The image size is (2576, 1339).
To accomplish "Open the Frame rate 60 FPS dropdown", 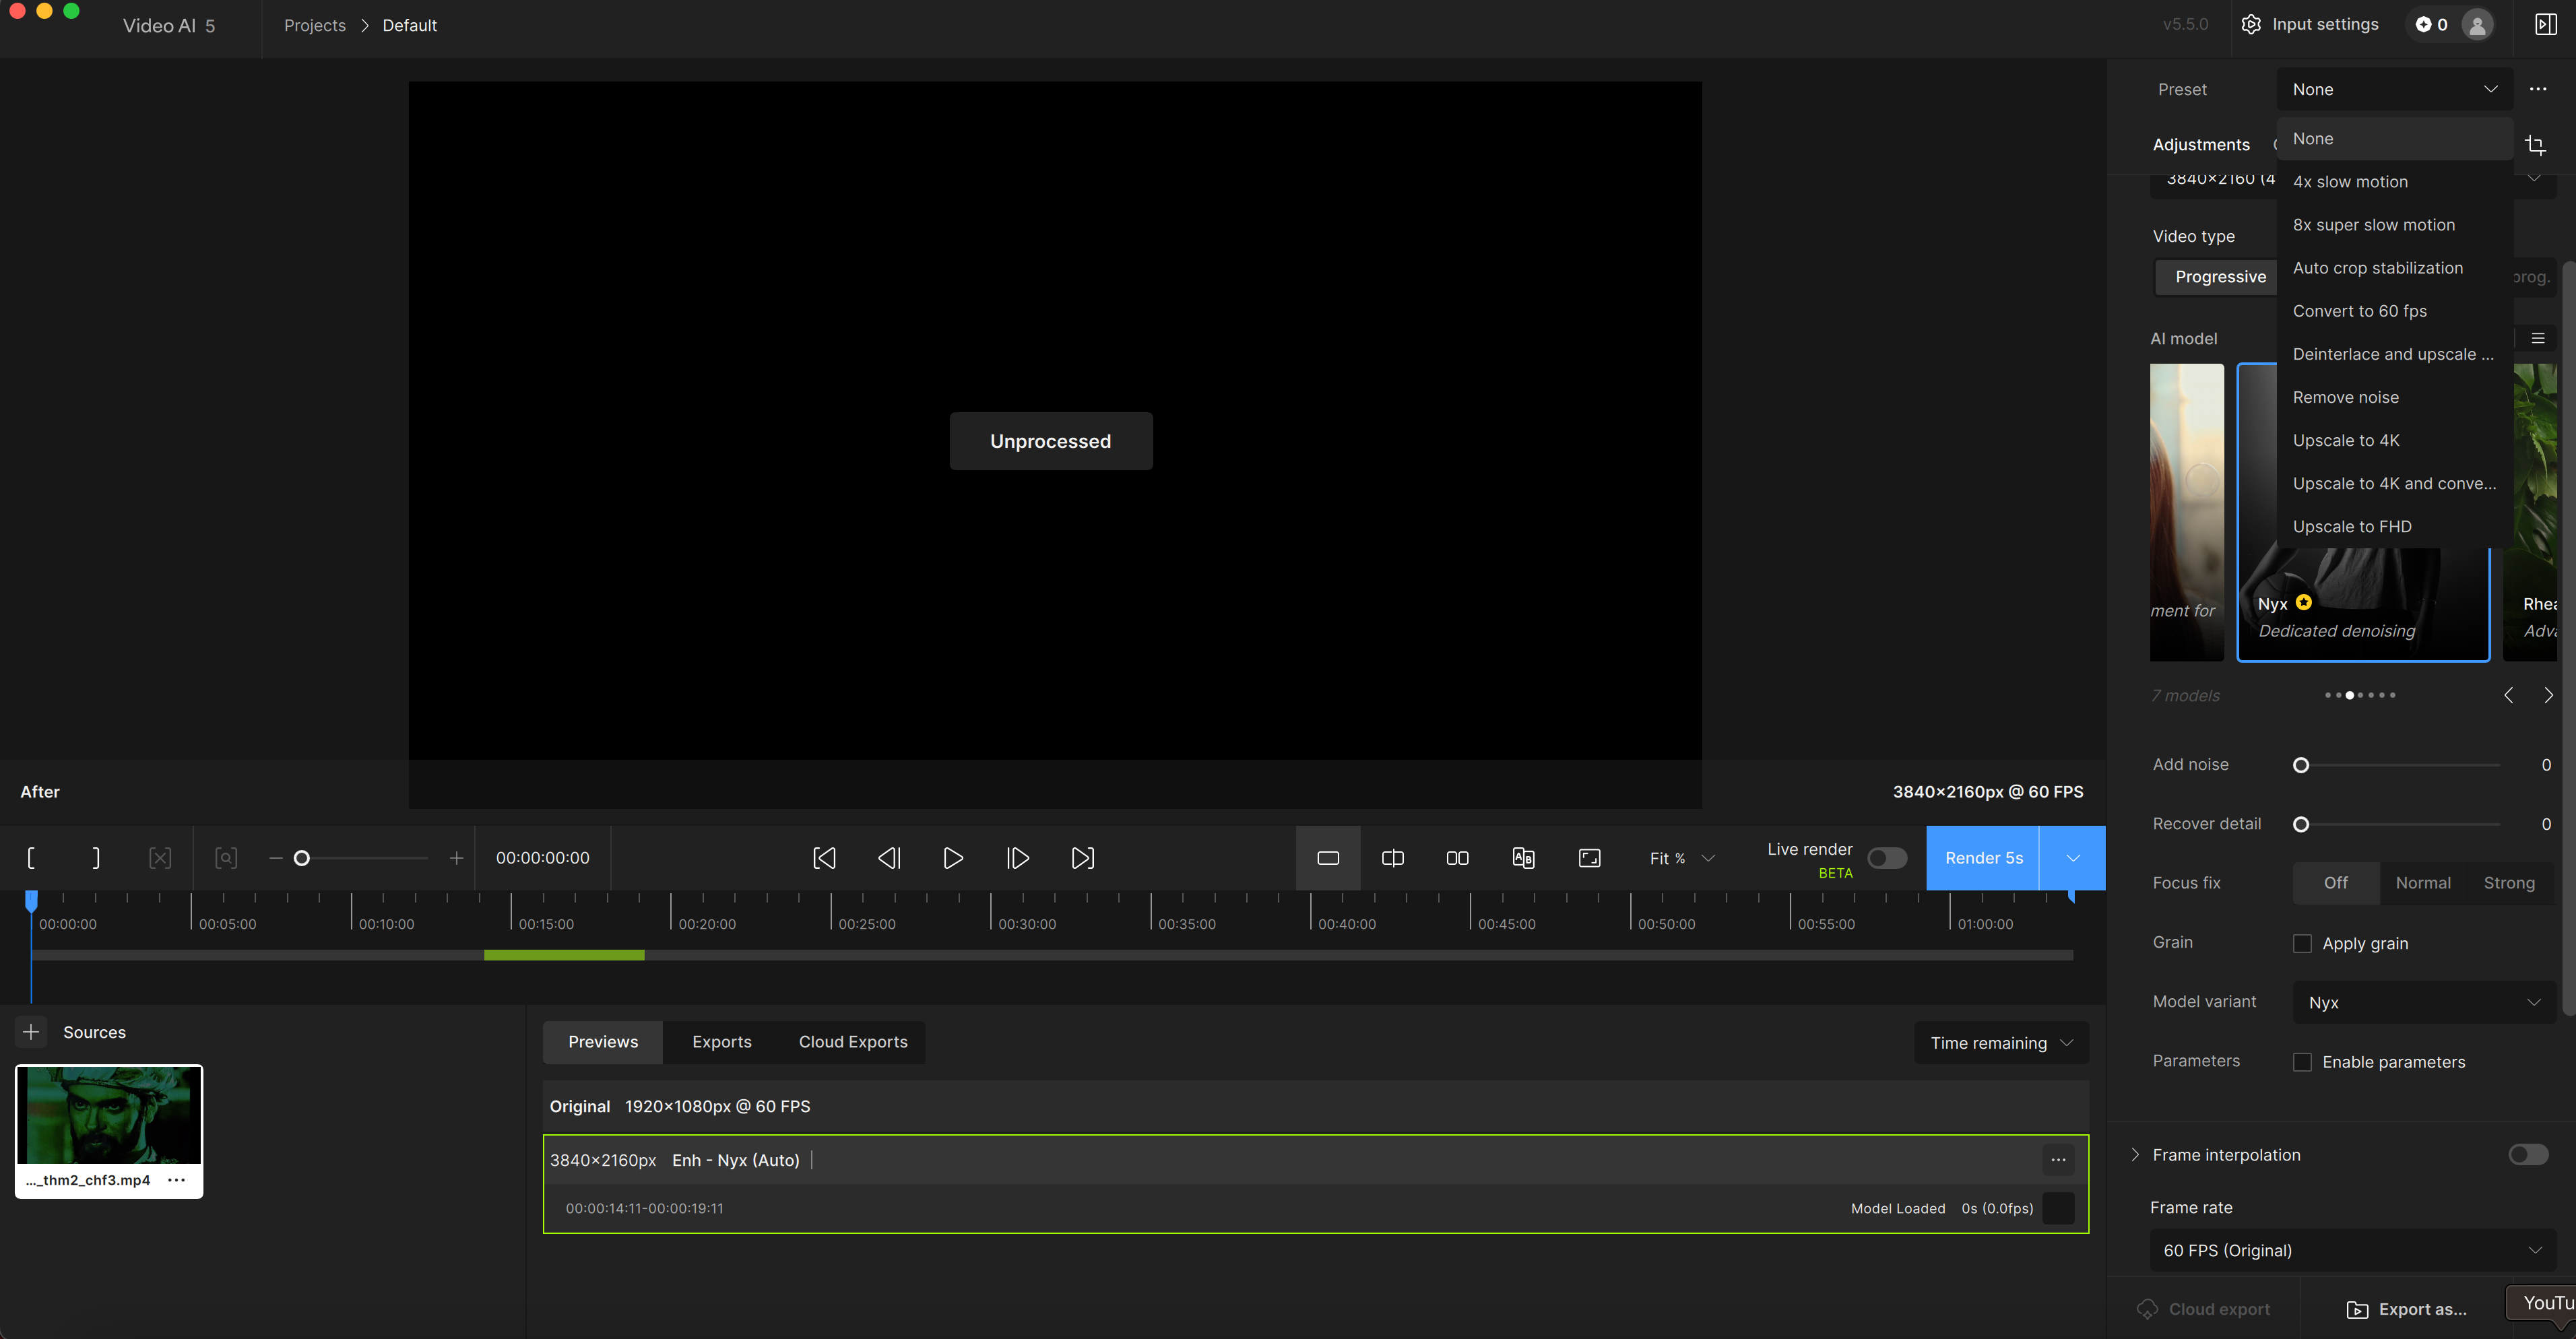I will (x=2352, y=1250).
